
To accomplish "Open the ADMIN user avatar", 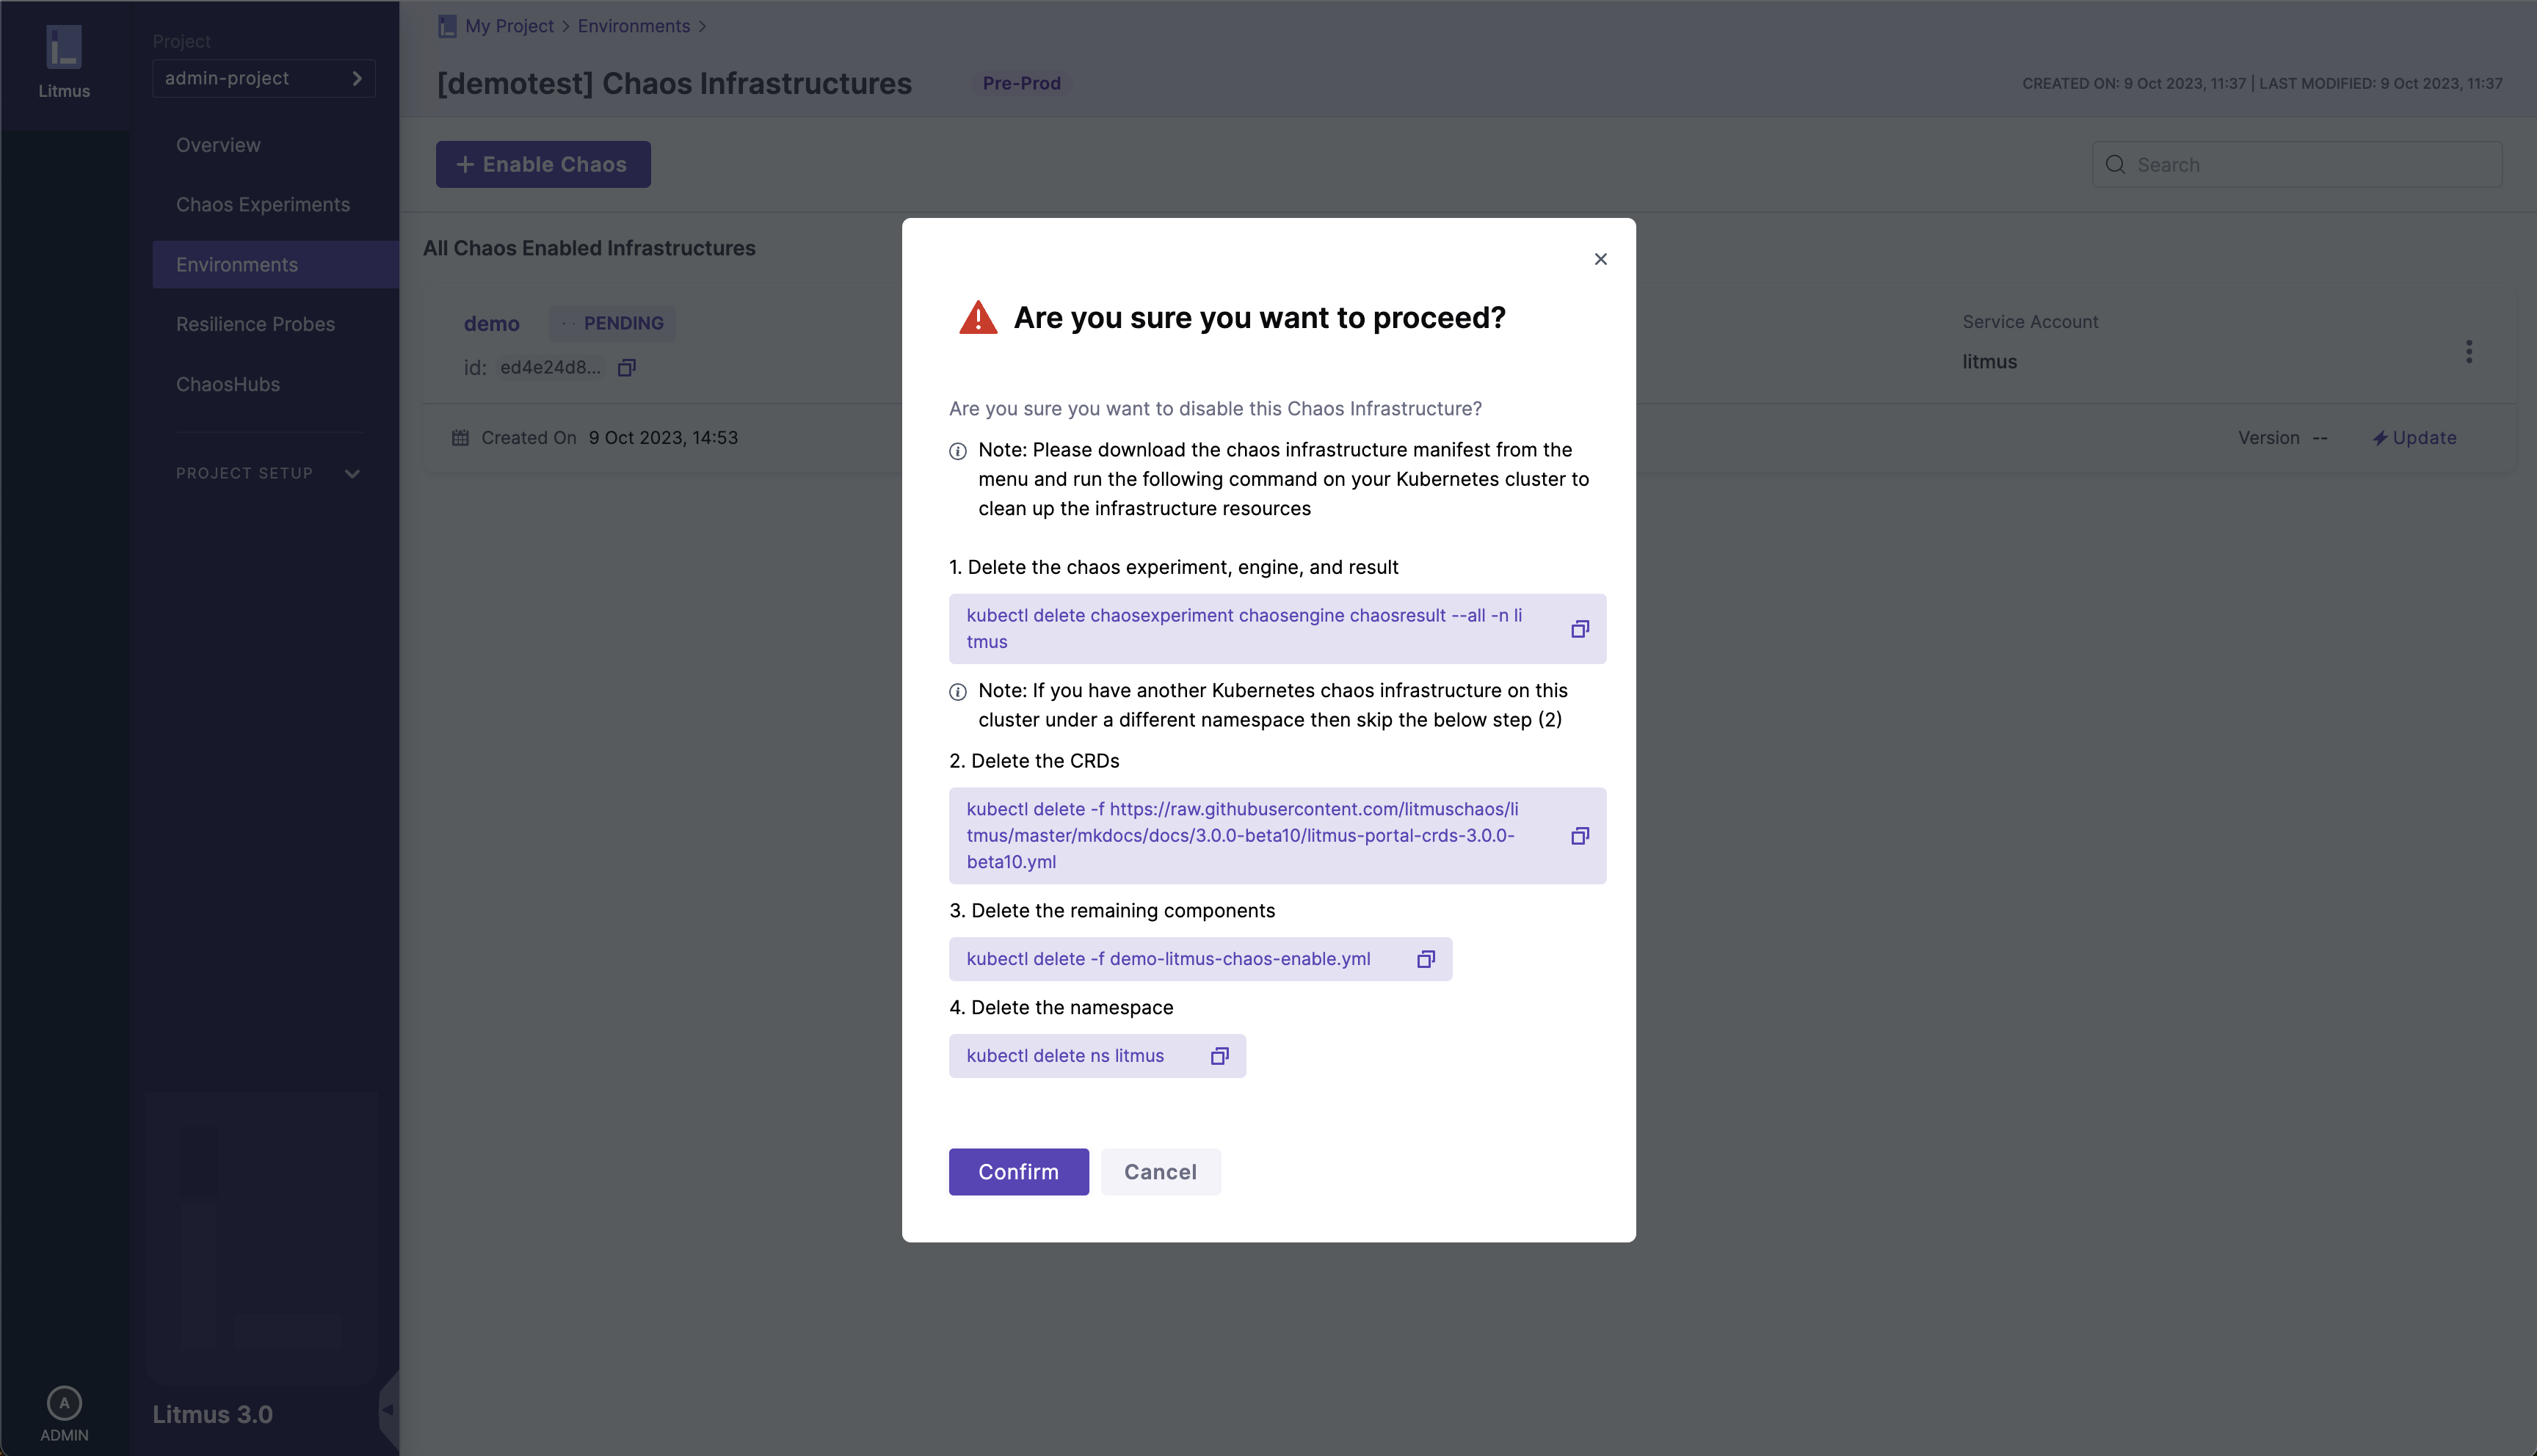I will pos(64,1403).
